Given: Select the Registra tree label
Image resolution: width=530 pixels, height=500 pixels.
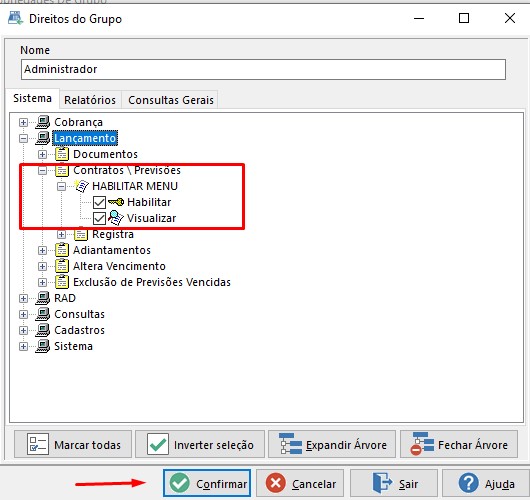Looking at the screenshot, I should click(x=113, y=234).
